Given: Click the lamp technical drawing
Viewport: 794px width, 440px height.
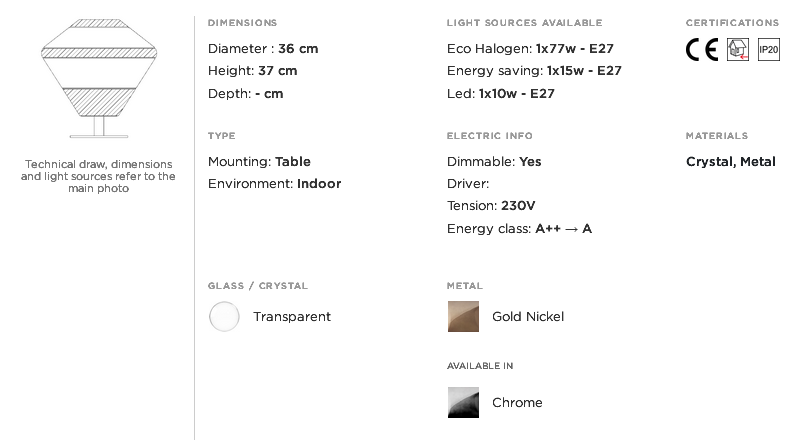Looking at the screenshot, I should (x=97, y=80).
